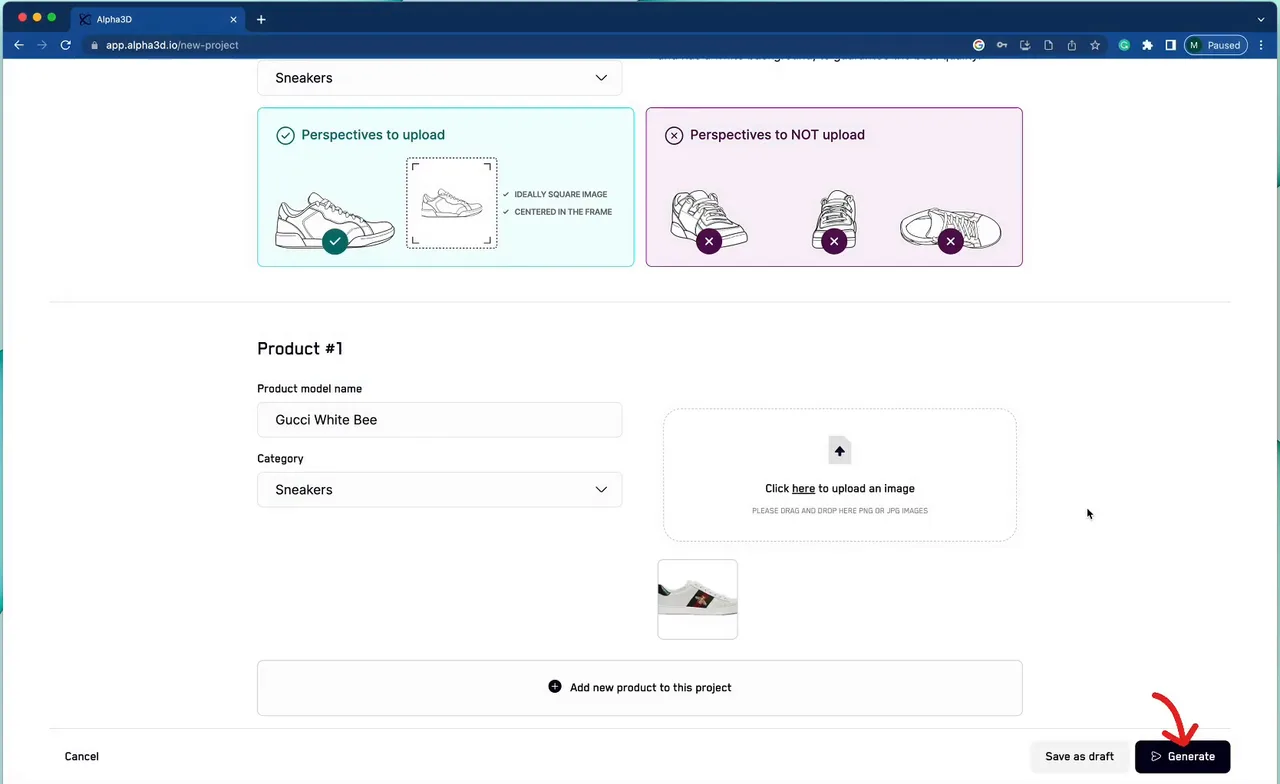
Task: Expand the top Sneakers dropdown
Action: 440,78
